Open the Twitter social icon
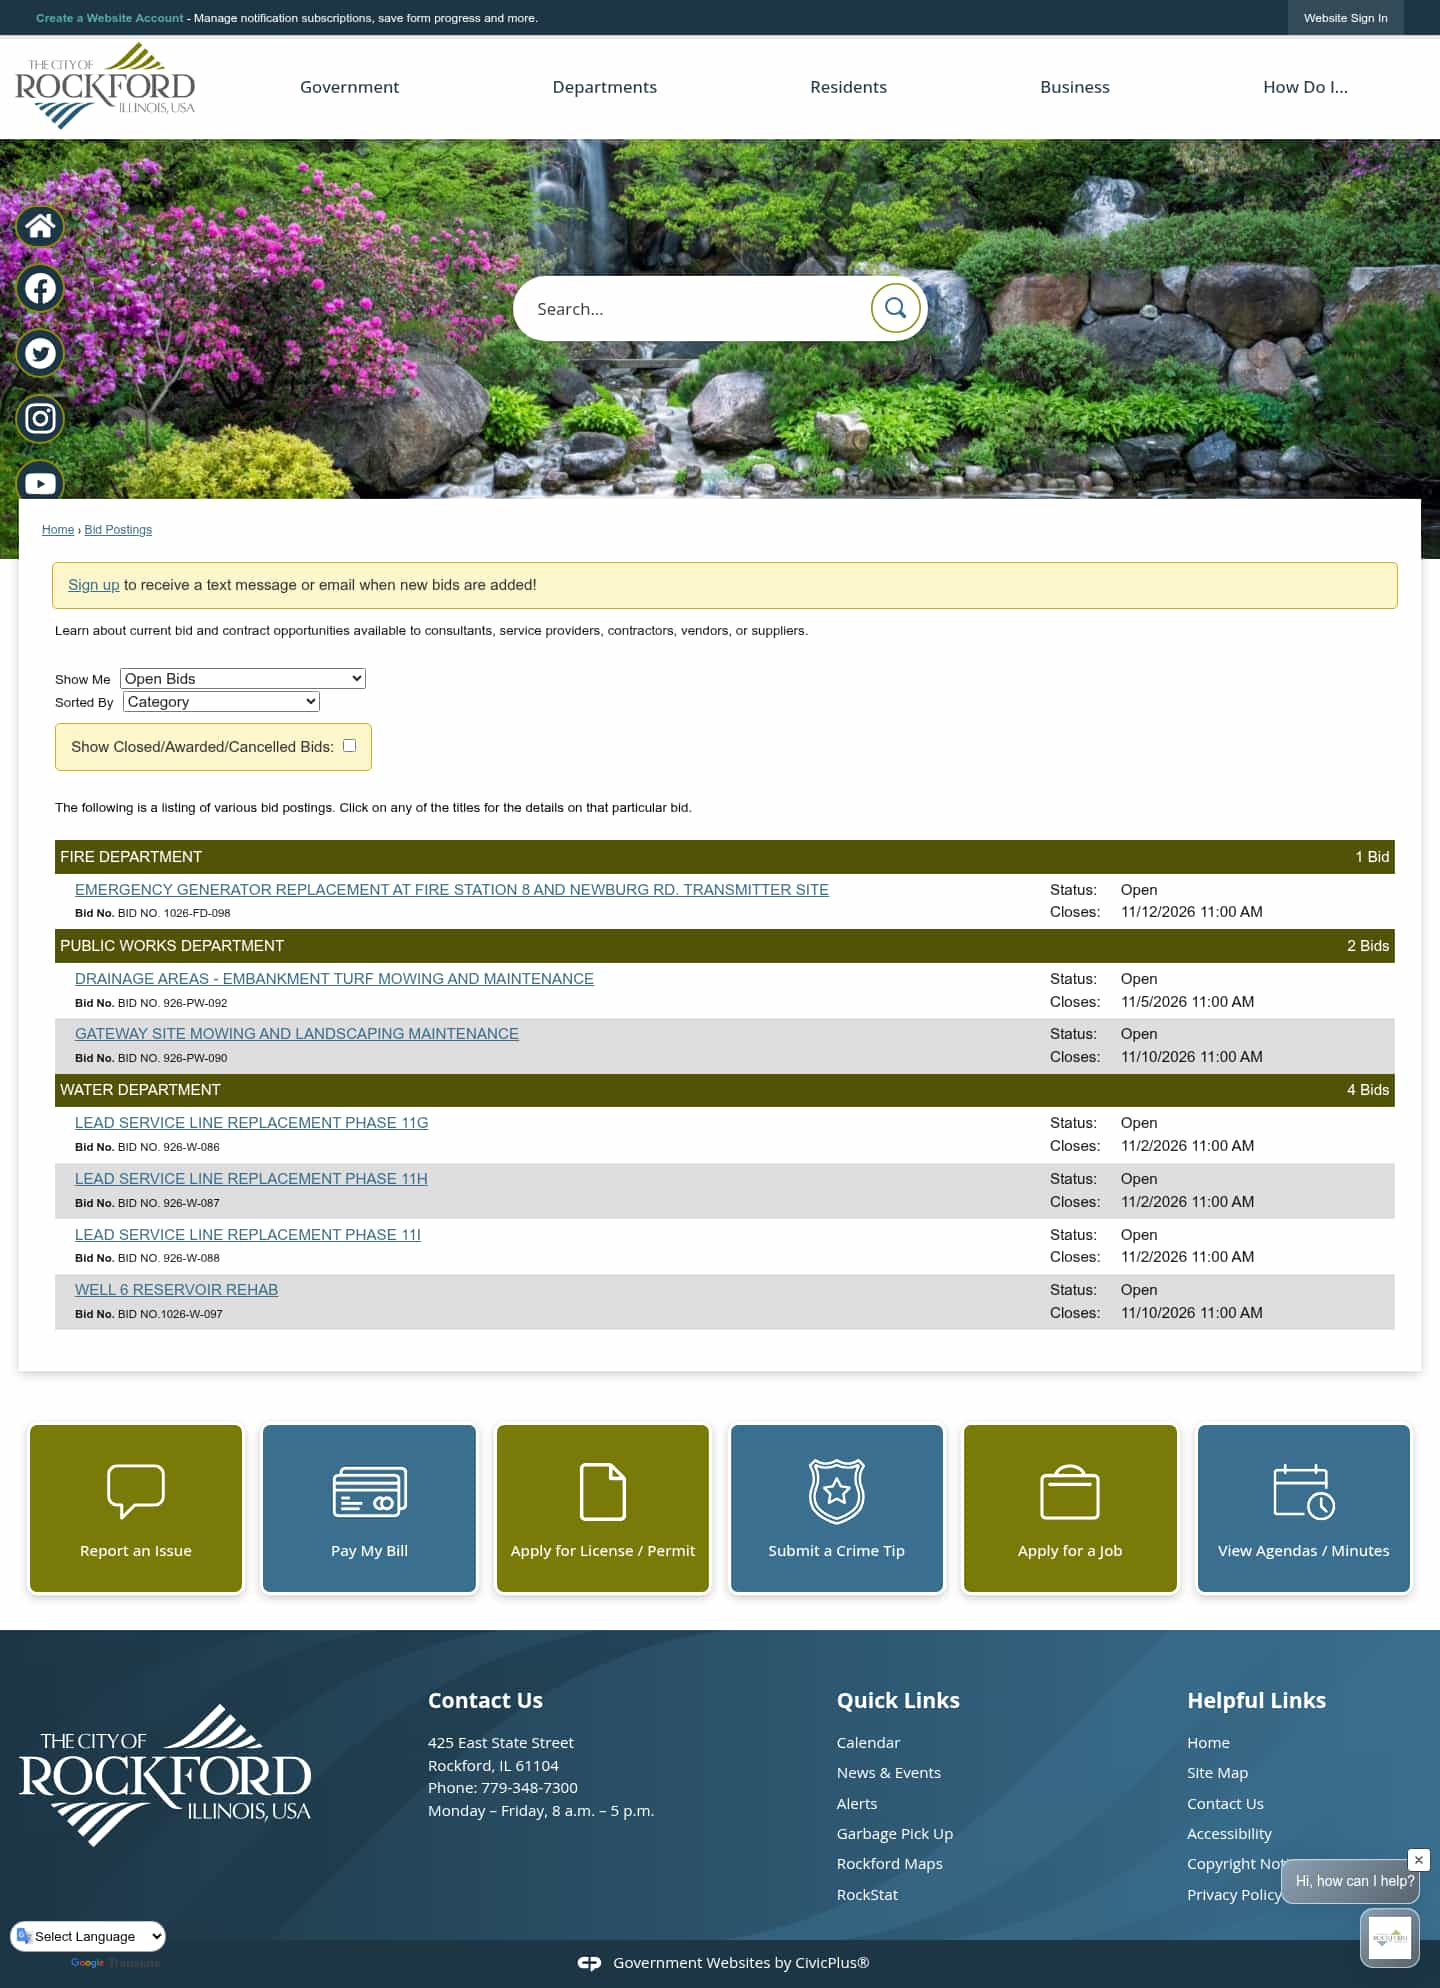This screenshot has height=1988, width=1440. pos(40,353)
